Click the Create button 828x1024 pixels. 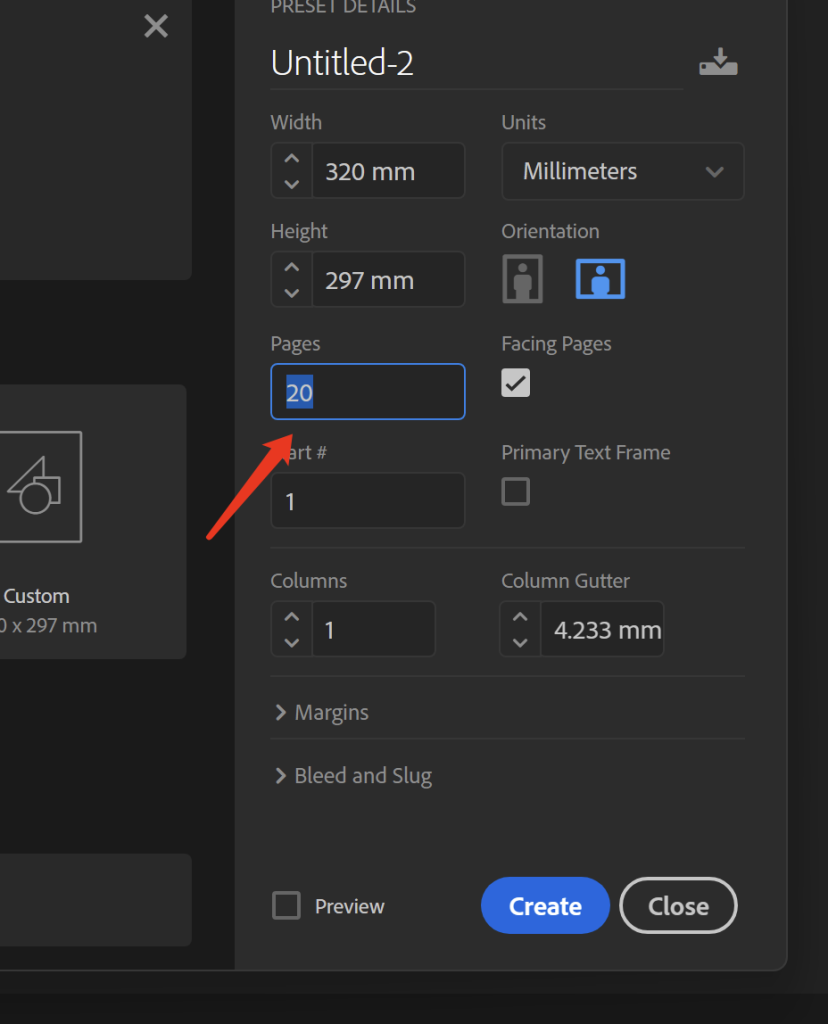[545, 906]
